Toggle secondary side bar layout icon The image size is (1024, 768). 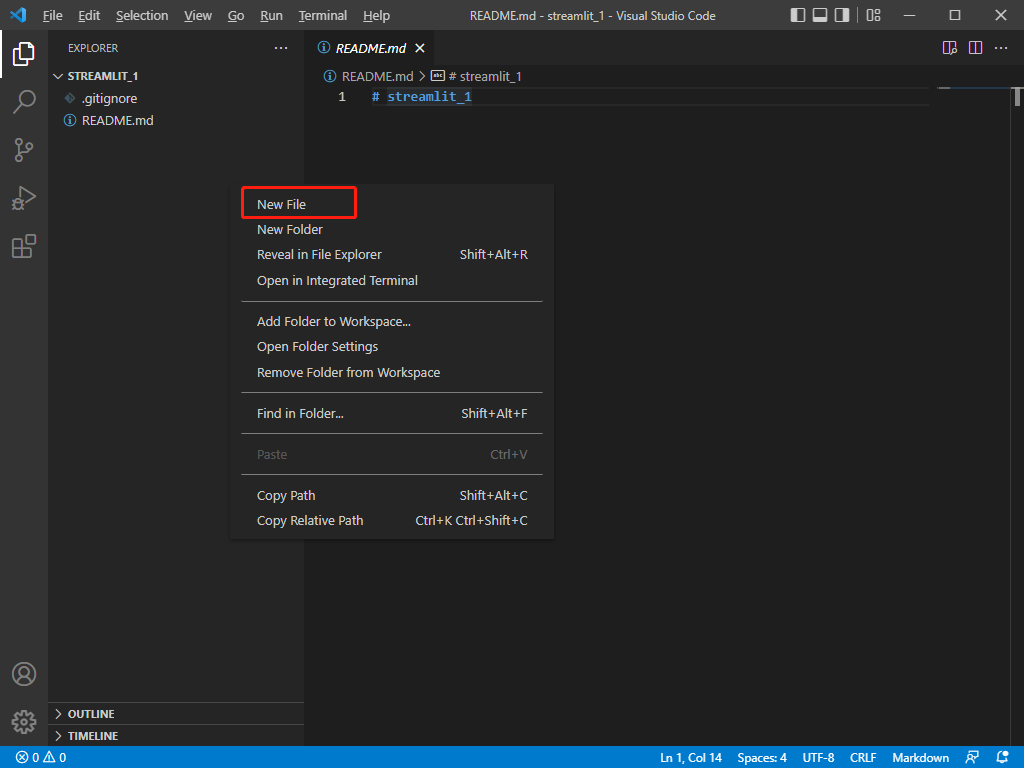(x=842, y=15)
